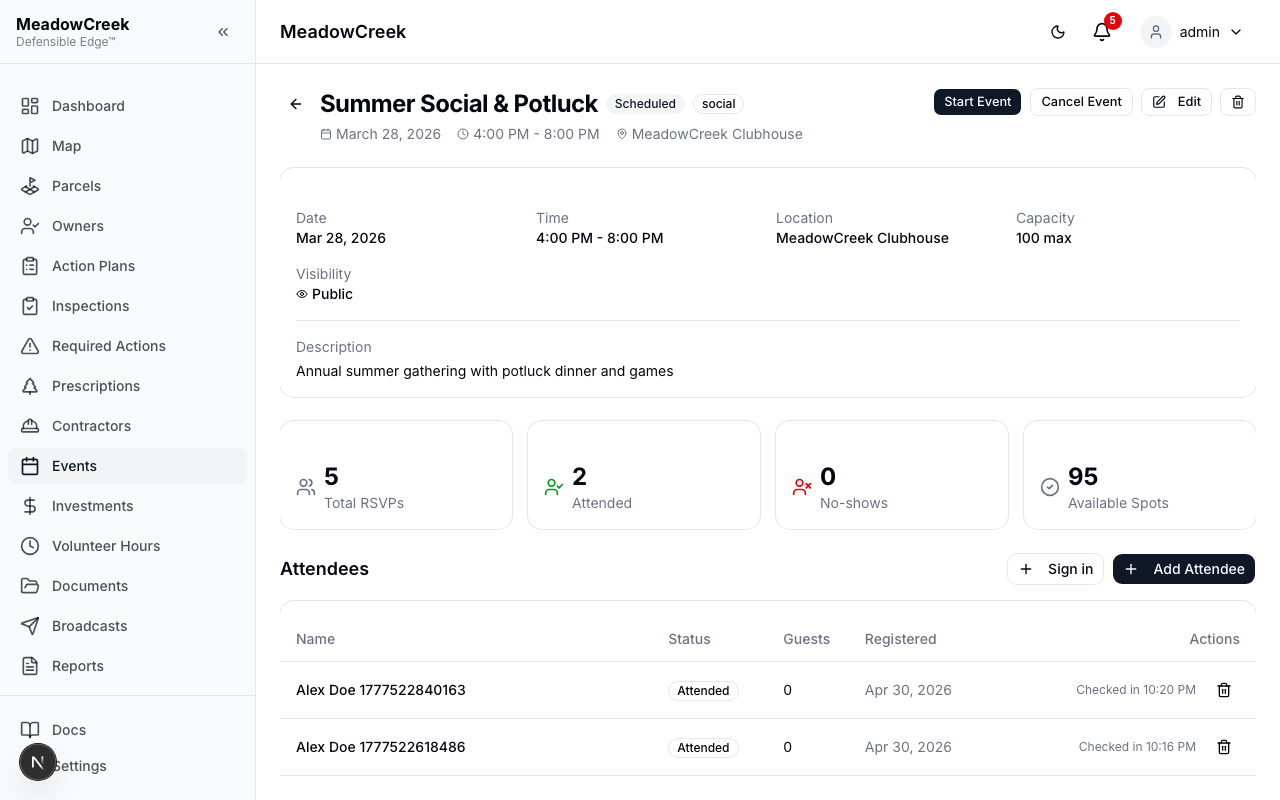Click the Public visibility eye icon
Screen dimensions: 1280x800
coord(302,295)
